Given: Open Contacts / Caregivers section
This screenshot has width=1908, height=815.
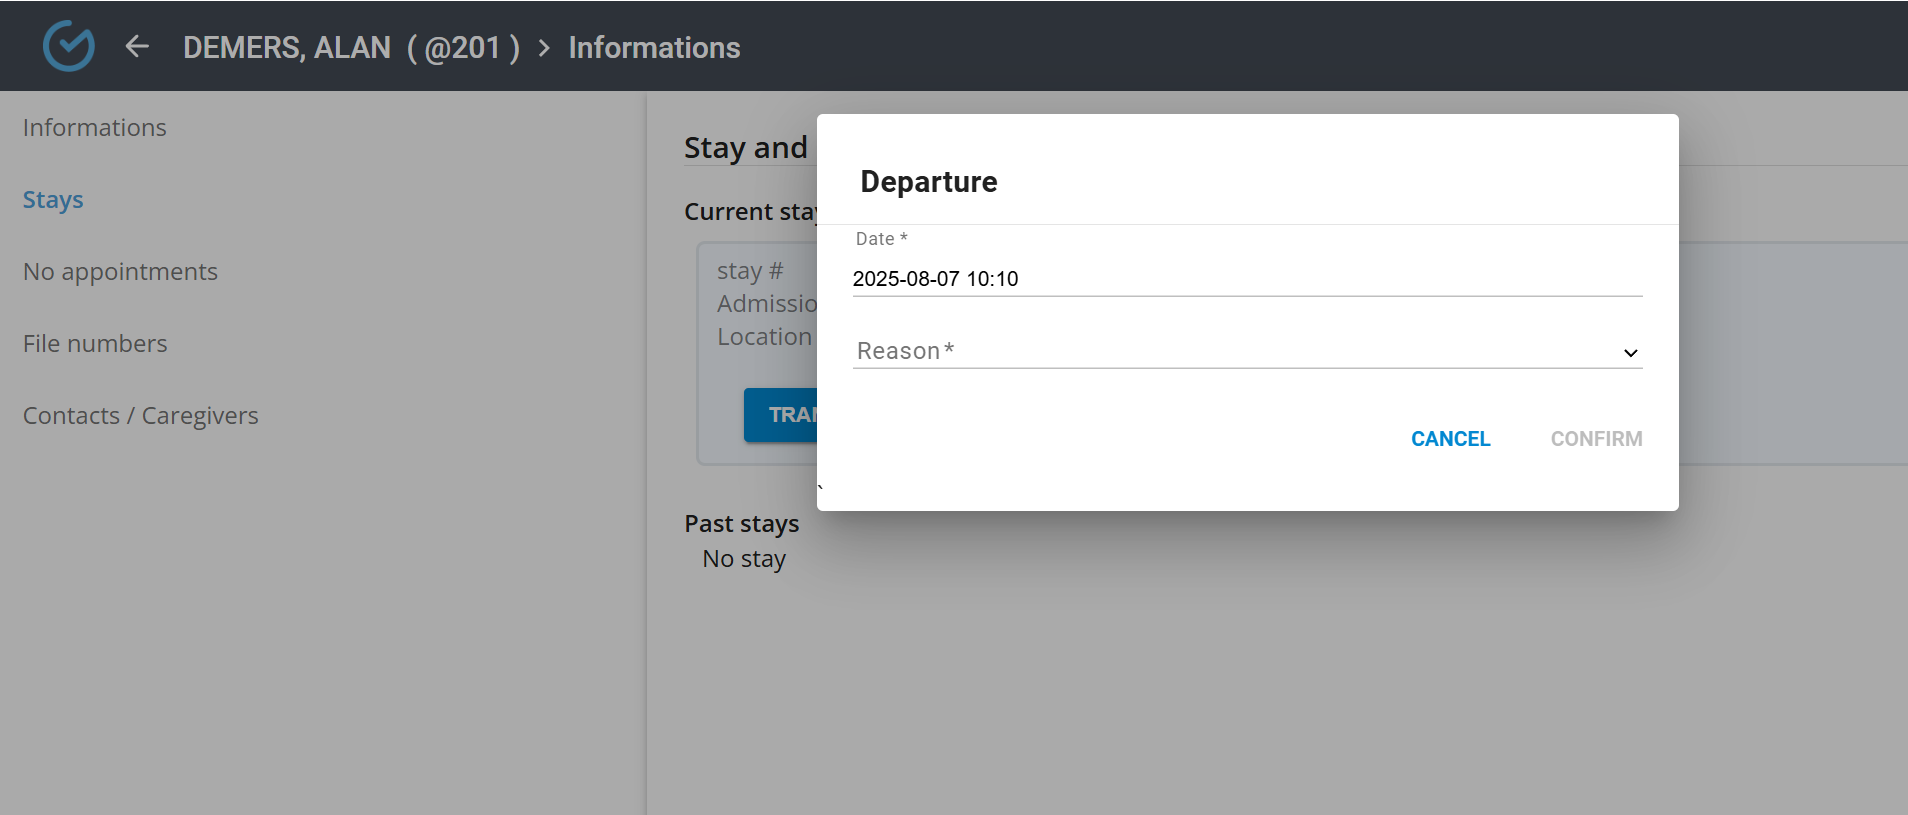Looking at the screenshot, I should 141,416.
